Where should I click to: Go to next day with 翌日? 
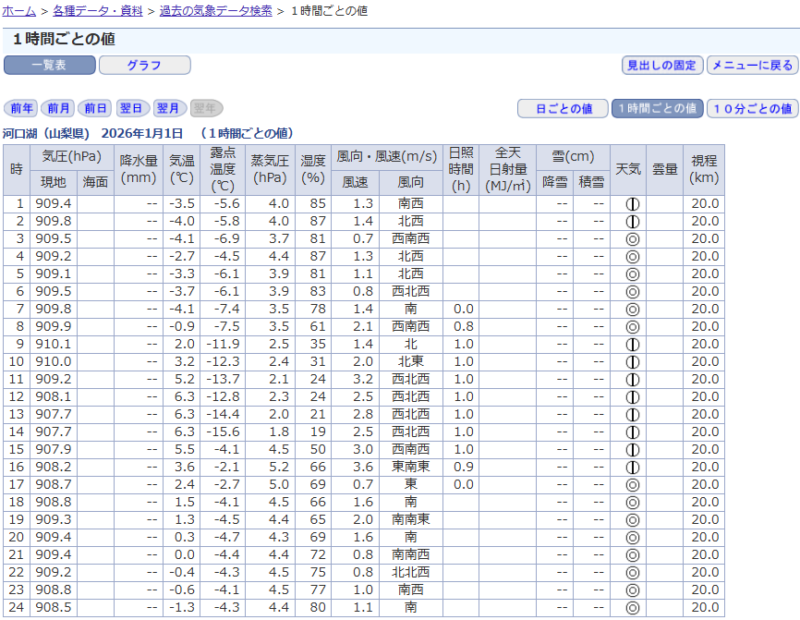click(132, 108)
